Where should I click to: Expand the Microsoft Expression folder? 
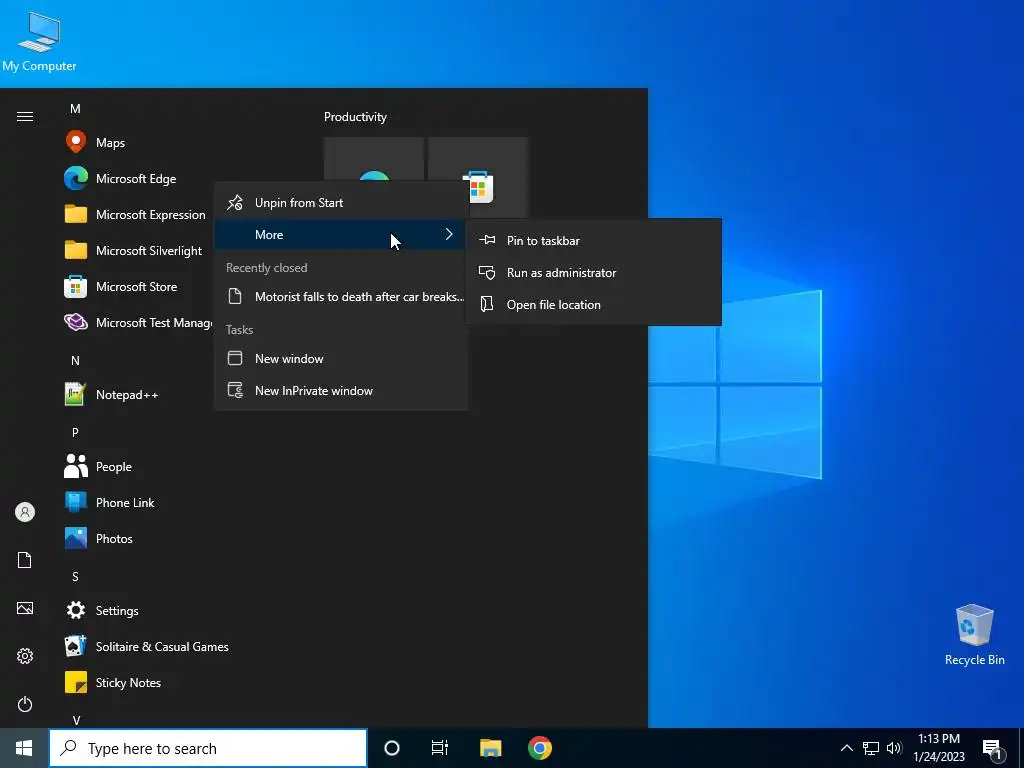coord(136,214)
